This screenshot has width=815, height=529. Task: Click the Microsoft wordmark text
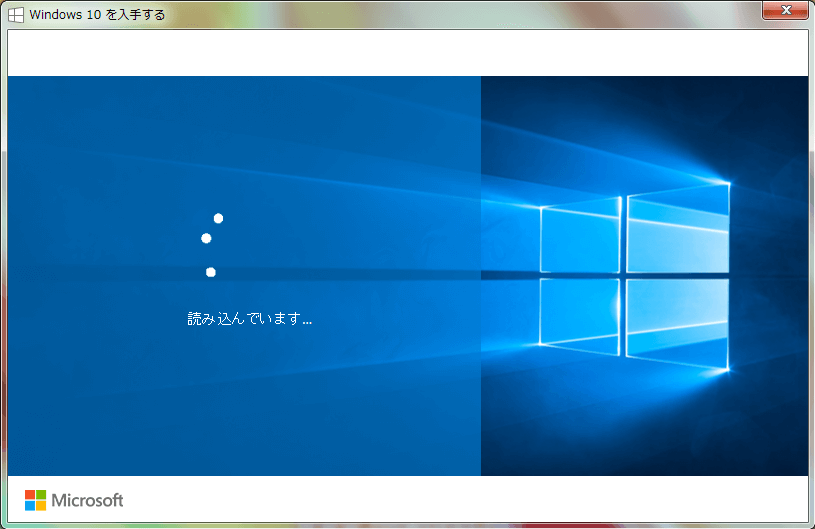coord(87,500)
